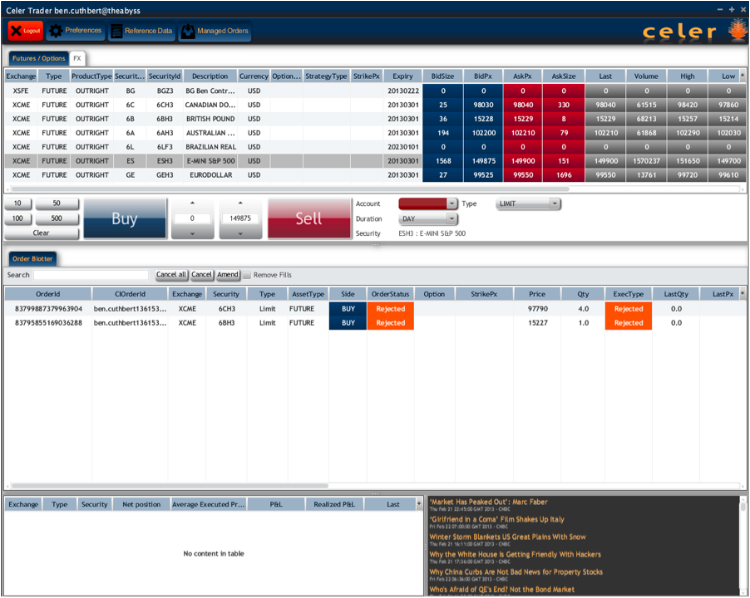The image size is (750, 598).
Task: Sort by BidSize column header
Action: pos(443,76)
